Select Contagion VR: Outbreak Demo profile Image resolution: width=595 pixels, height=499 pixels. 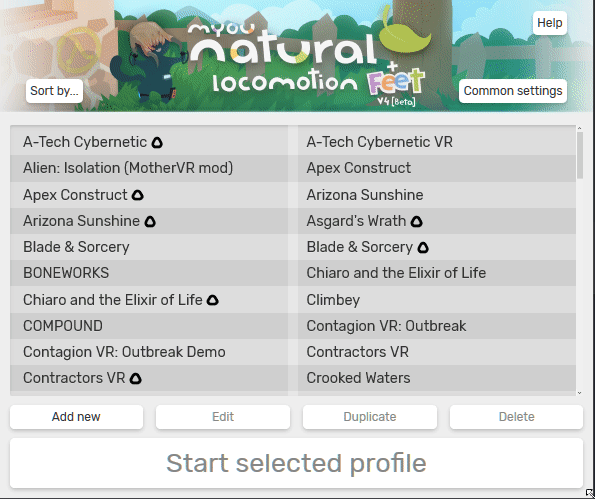149,352
